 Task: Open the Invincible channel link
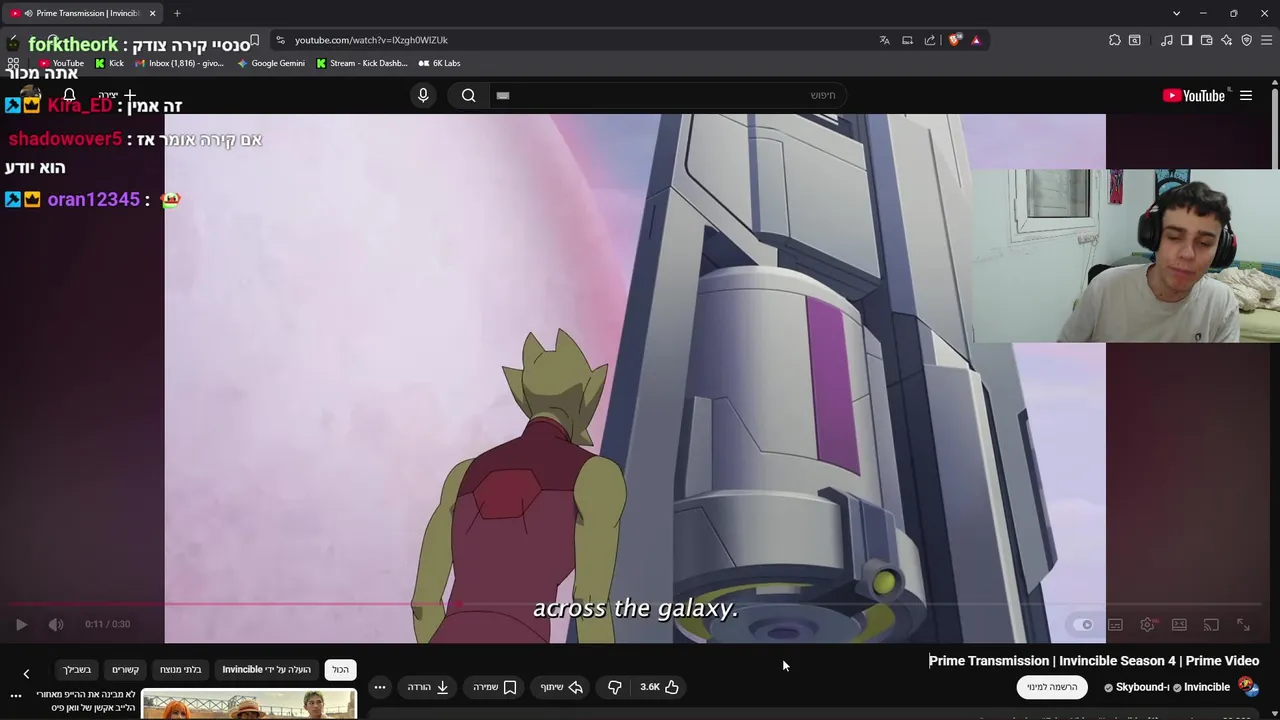1207,687
